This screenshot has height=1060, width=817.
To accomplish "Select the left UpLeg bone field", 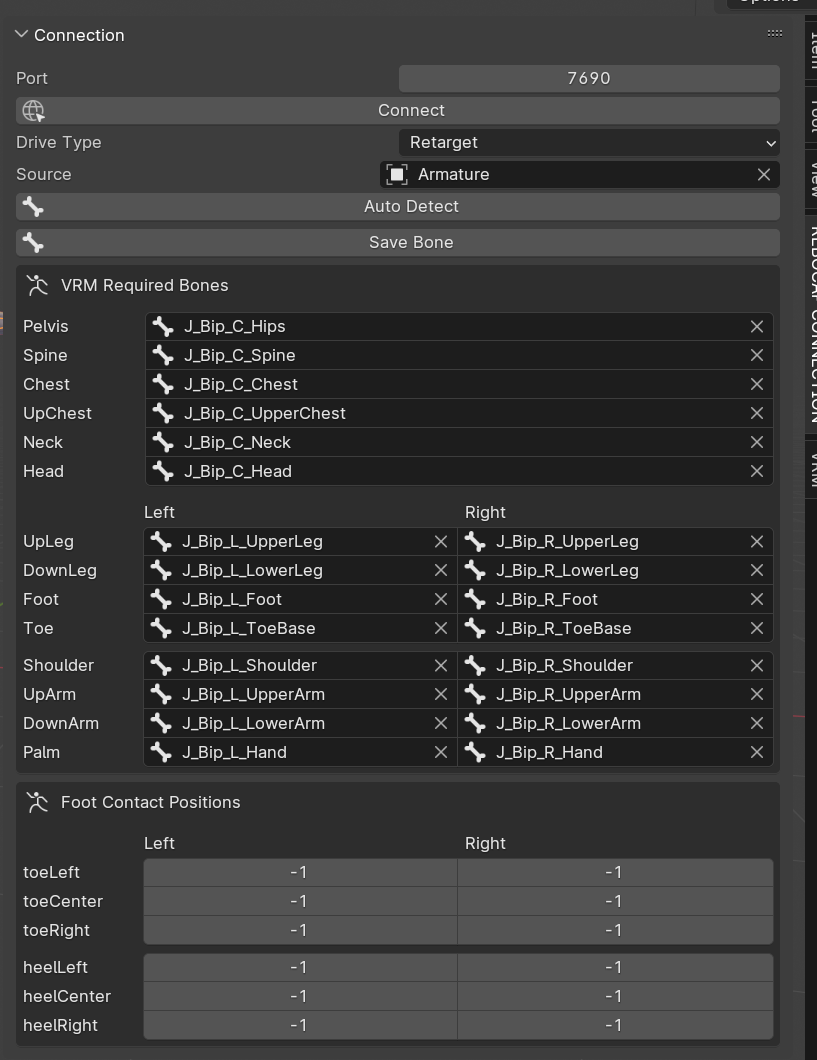I will pos(290,541).
